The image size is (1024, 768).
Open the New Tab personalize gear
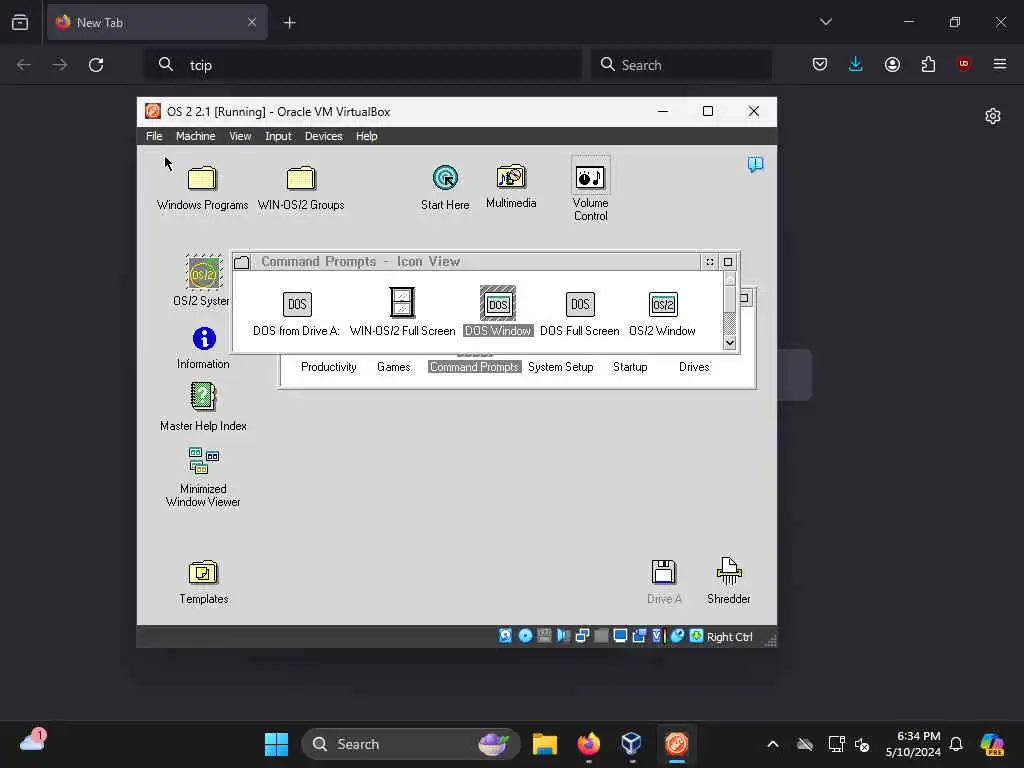[993, 116]
